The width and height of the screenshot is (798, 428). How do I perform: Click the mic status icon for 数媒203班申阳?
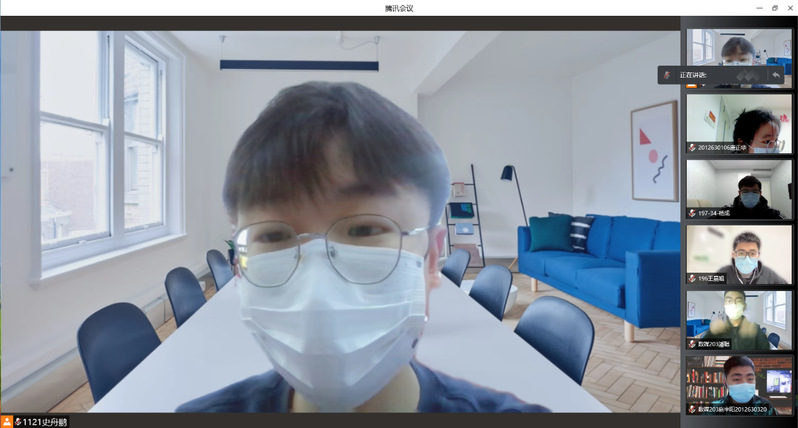tap(692, 409)
